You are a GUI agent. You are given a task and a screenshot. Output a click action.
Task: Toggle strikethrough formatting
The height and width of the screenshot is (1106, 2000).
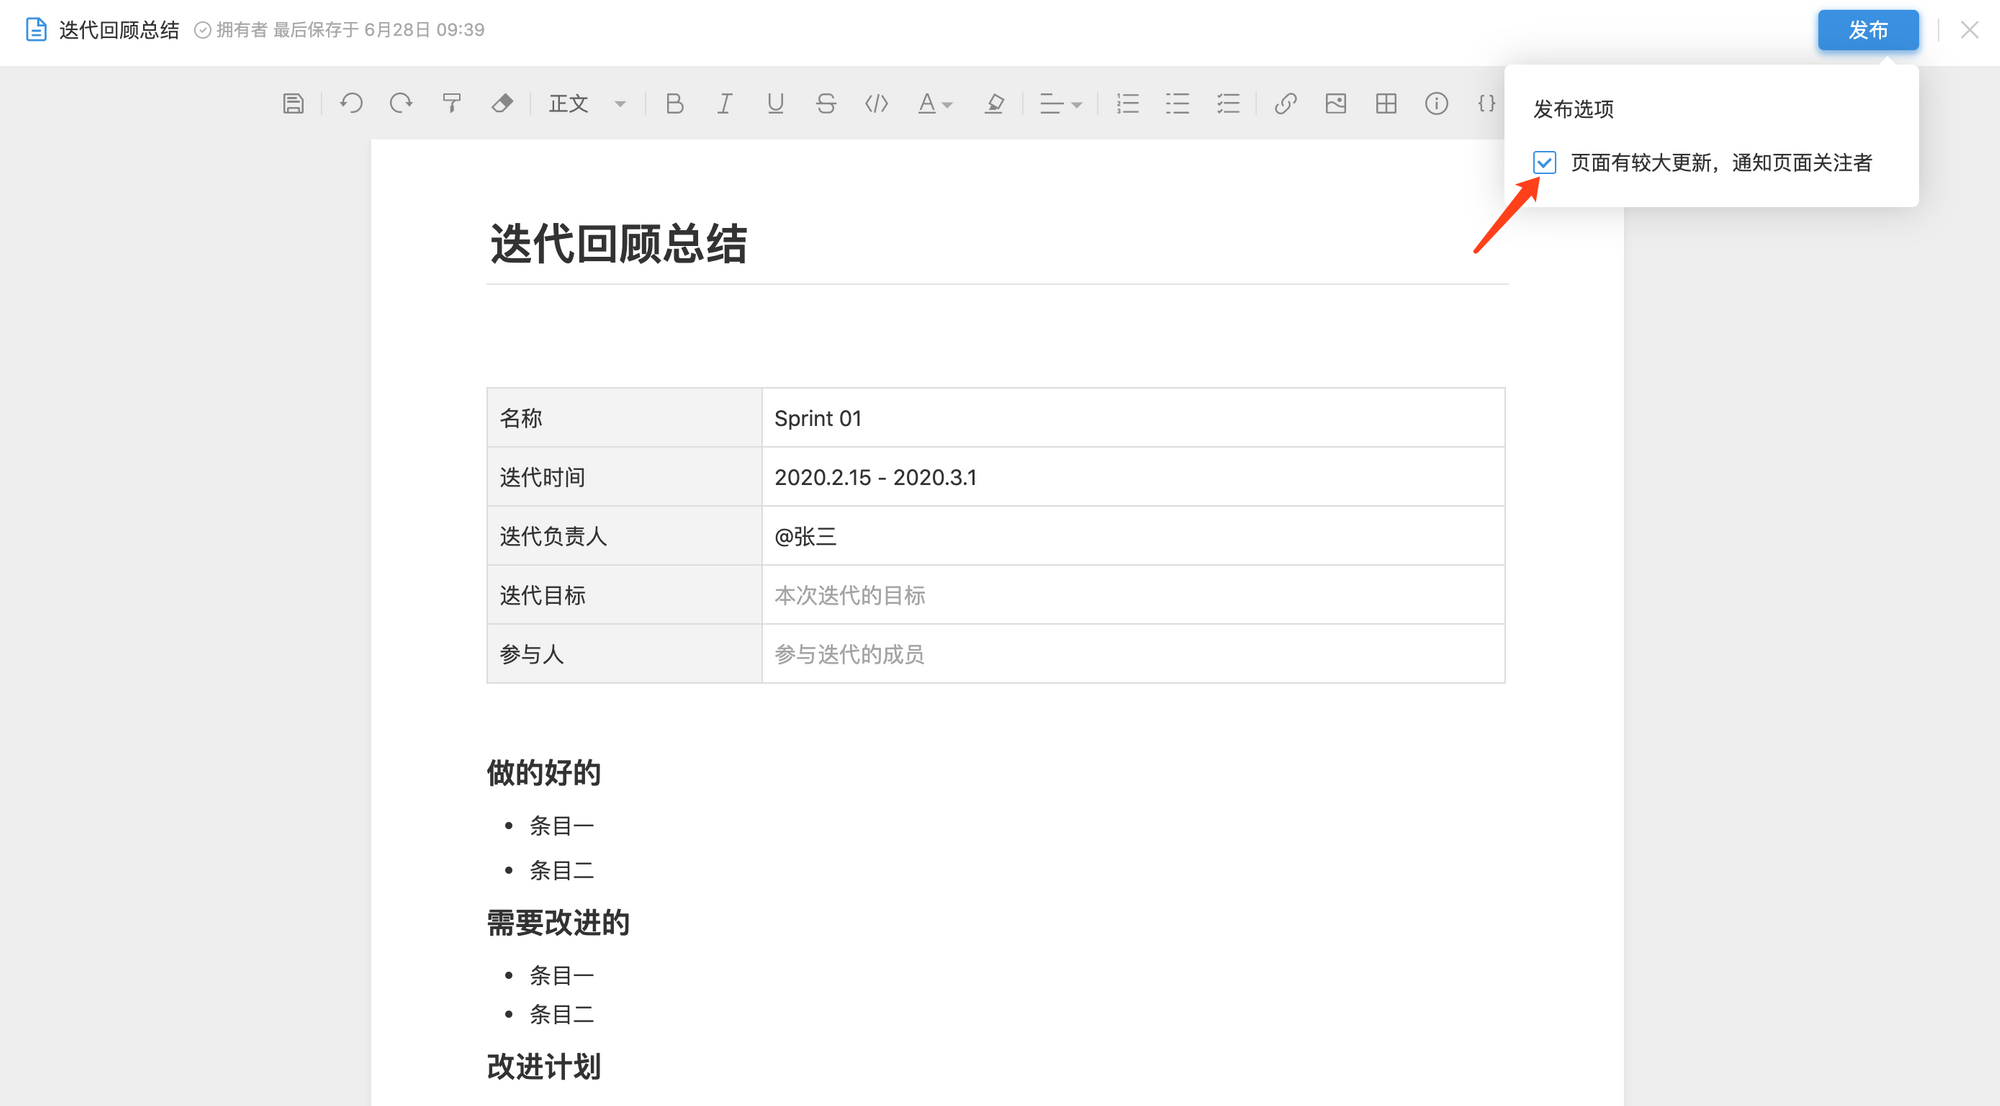coord(826,103)
